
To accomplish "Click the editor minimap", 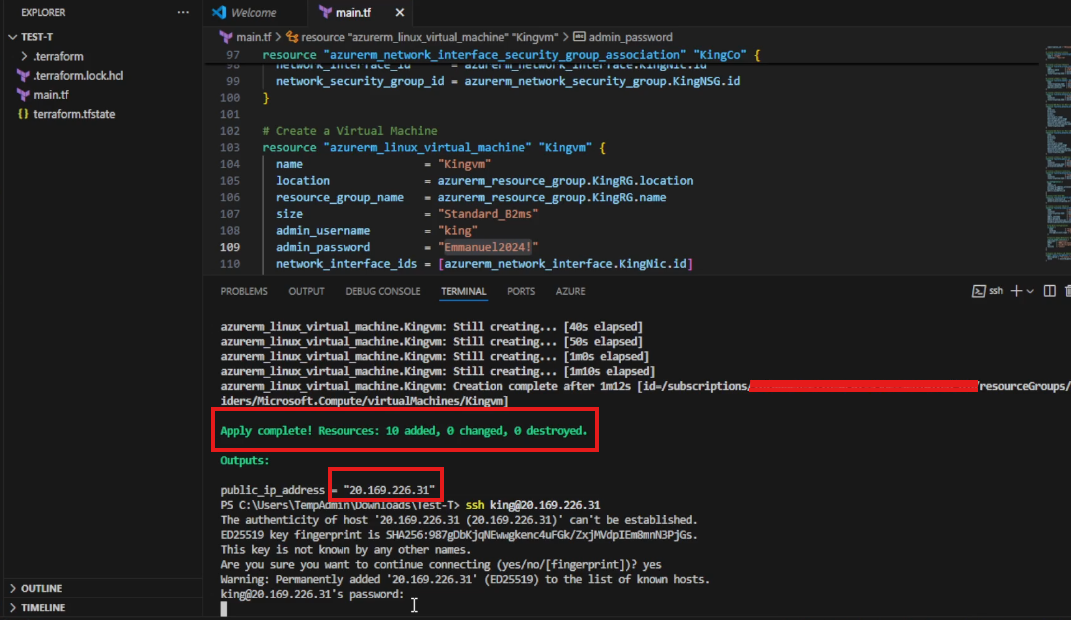I will [1057, 153].
